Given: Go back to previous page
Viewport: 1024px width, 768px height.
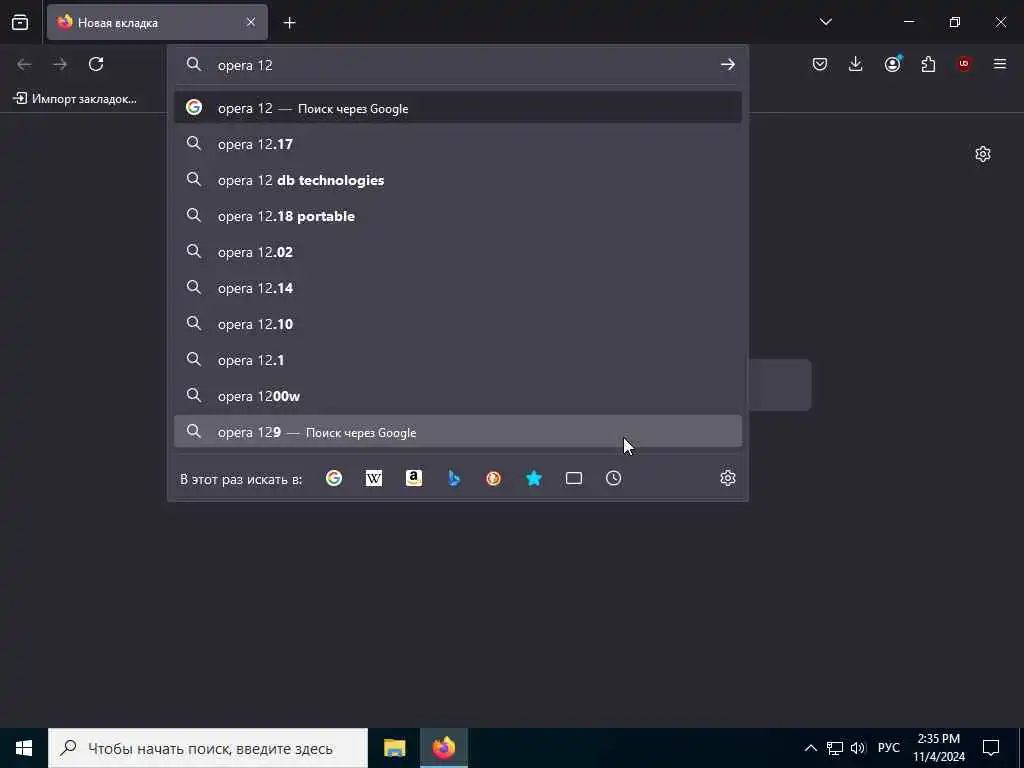Looking at the screenshot, I should 24,64.
